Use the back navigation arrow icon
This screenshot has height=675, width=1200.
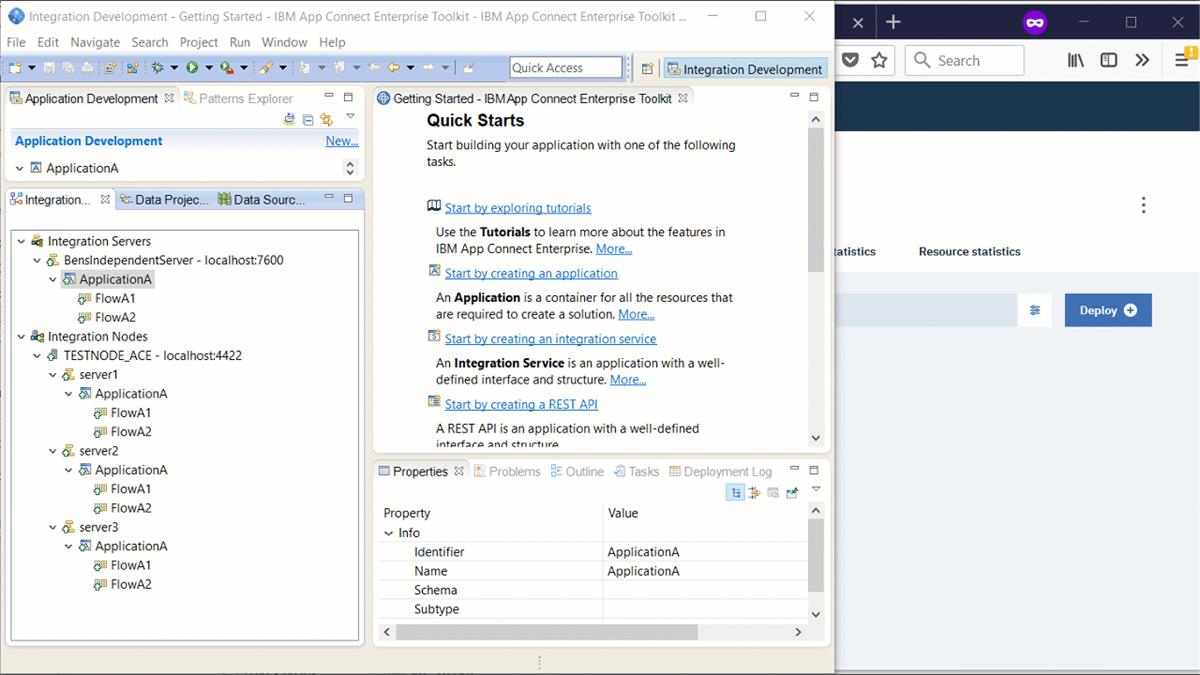point(394,67)
